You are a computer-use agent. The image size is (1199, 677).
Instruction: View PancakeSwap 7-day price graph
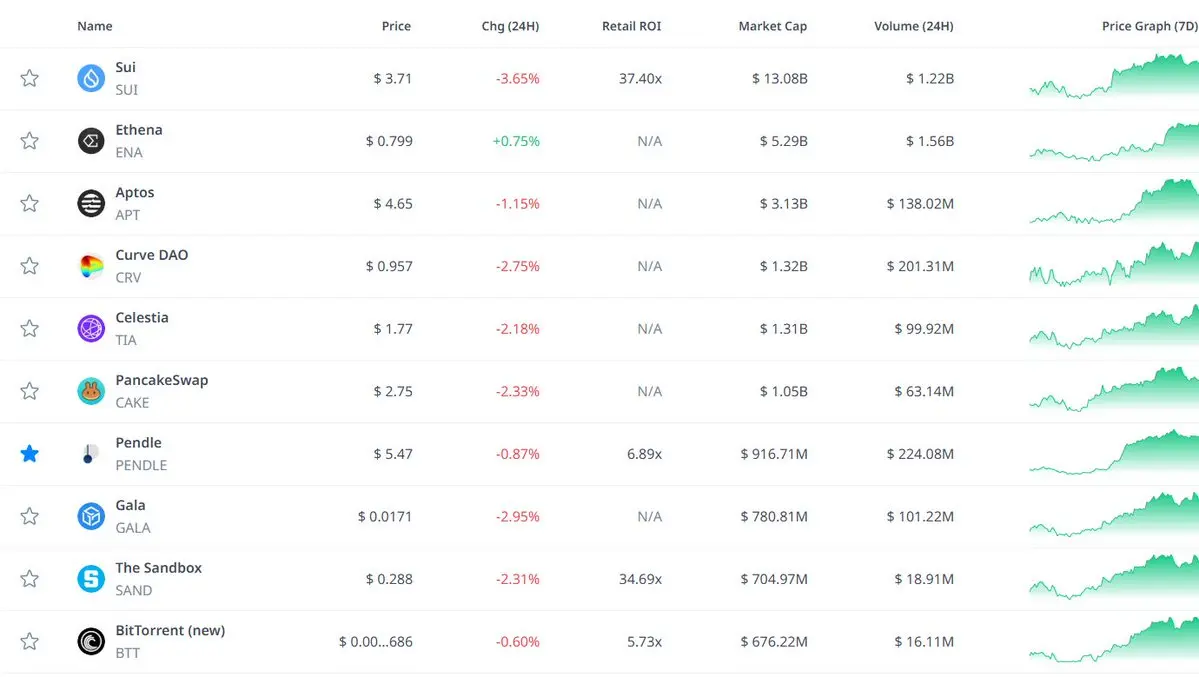[1114, 389]
